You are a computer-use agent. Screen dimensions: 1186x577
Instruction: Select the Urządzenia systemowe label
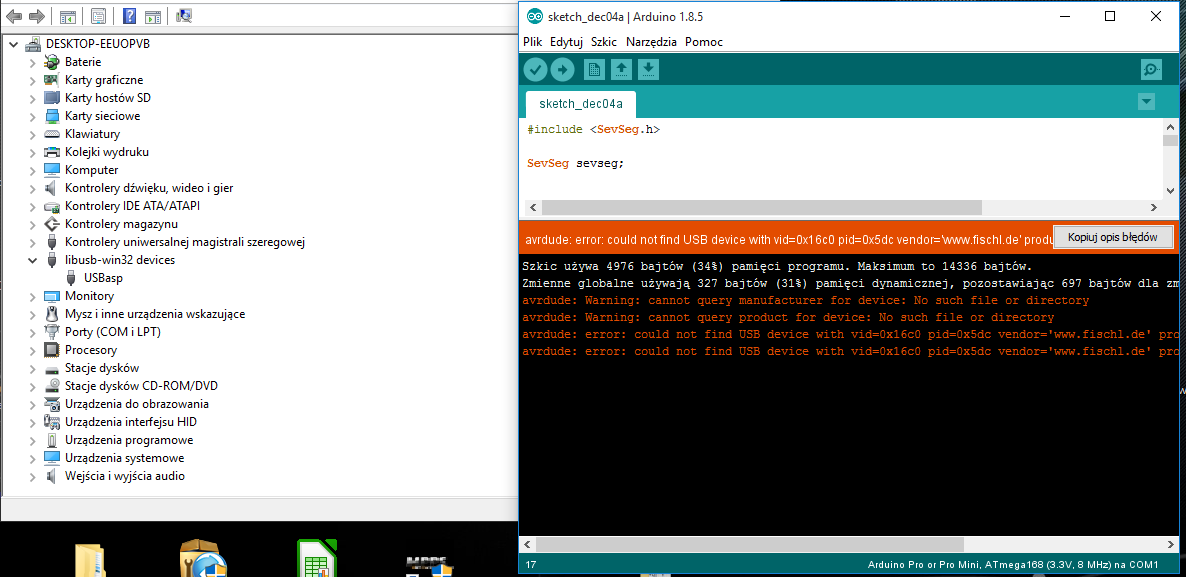(124, 458)
